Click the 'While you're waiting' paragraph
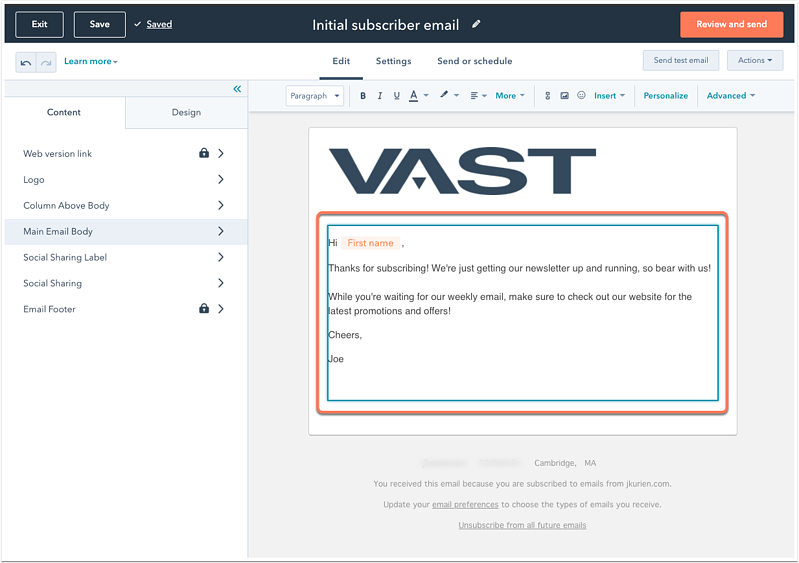 click(x=510, y=304)
